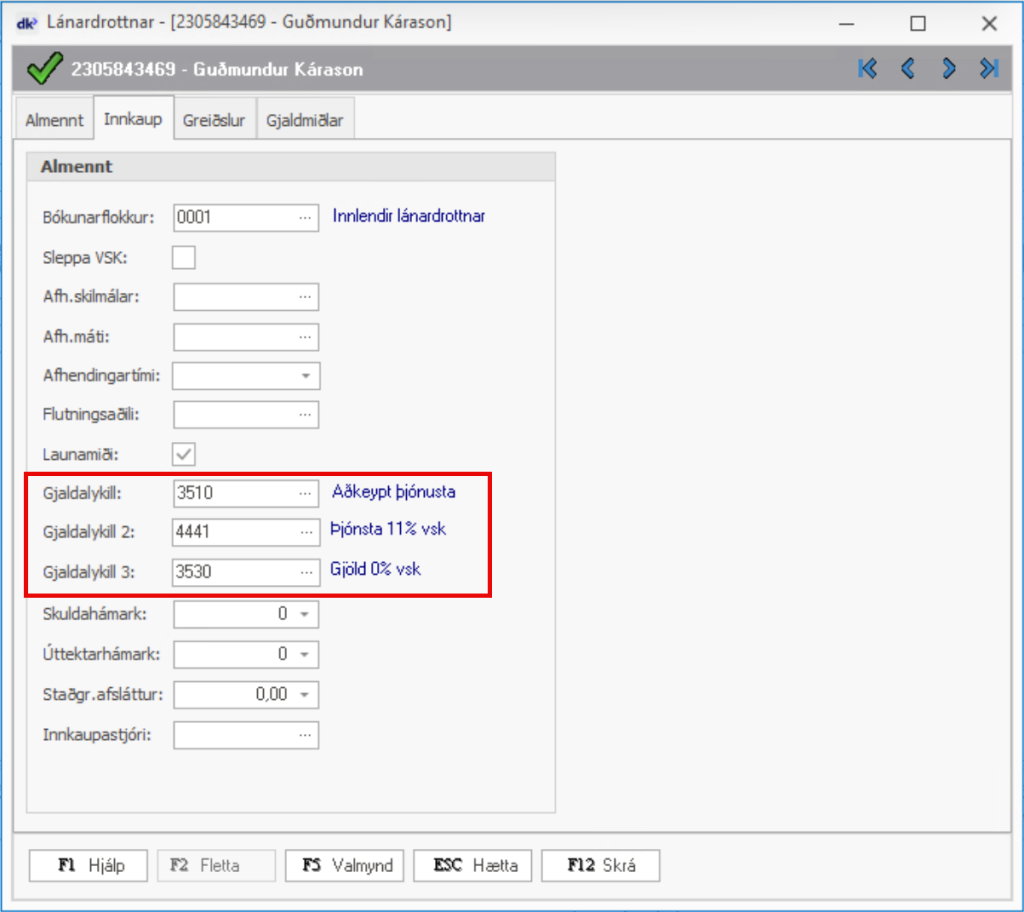Switch to the Greiðslur tab
This screenshot has width=1024, height=912.
pyautogui.click(x=214, y=120)
